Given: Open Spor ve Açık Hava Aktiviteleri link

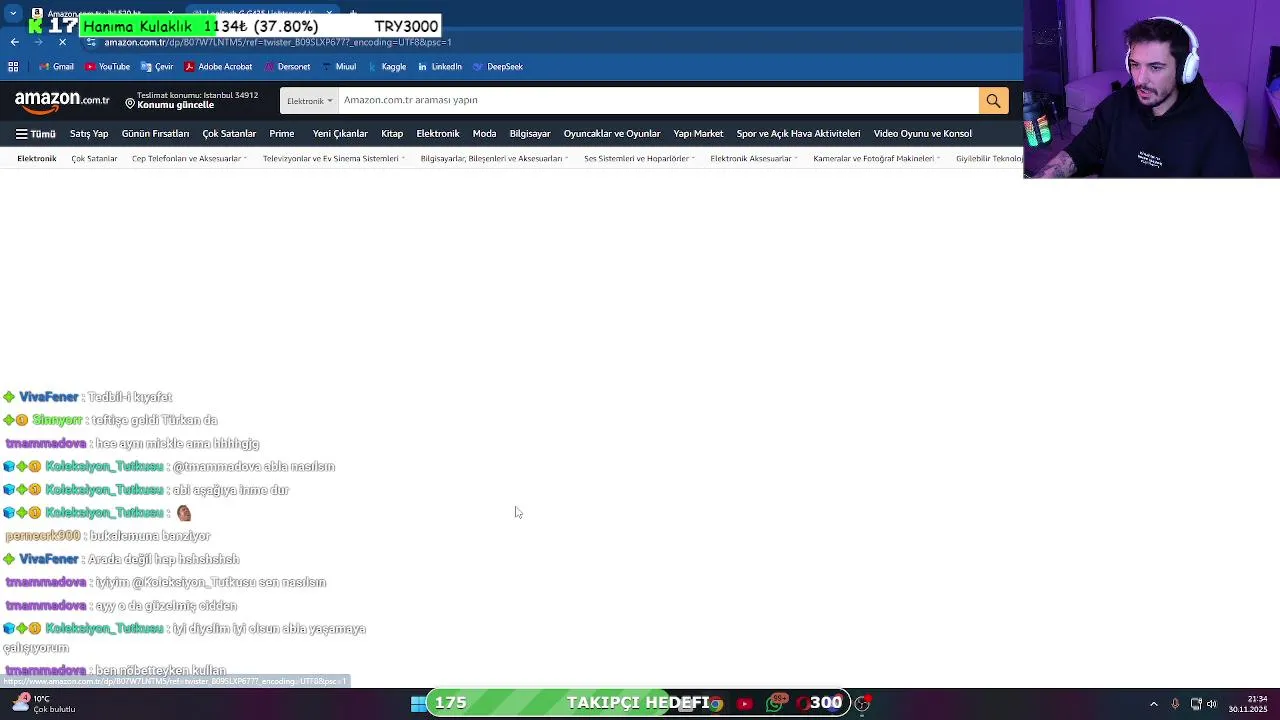Looking at the screenshot, I should pos(798,134).
